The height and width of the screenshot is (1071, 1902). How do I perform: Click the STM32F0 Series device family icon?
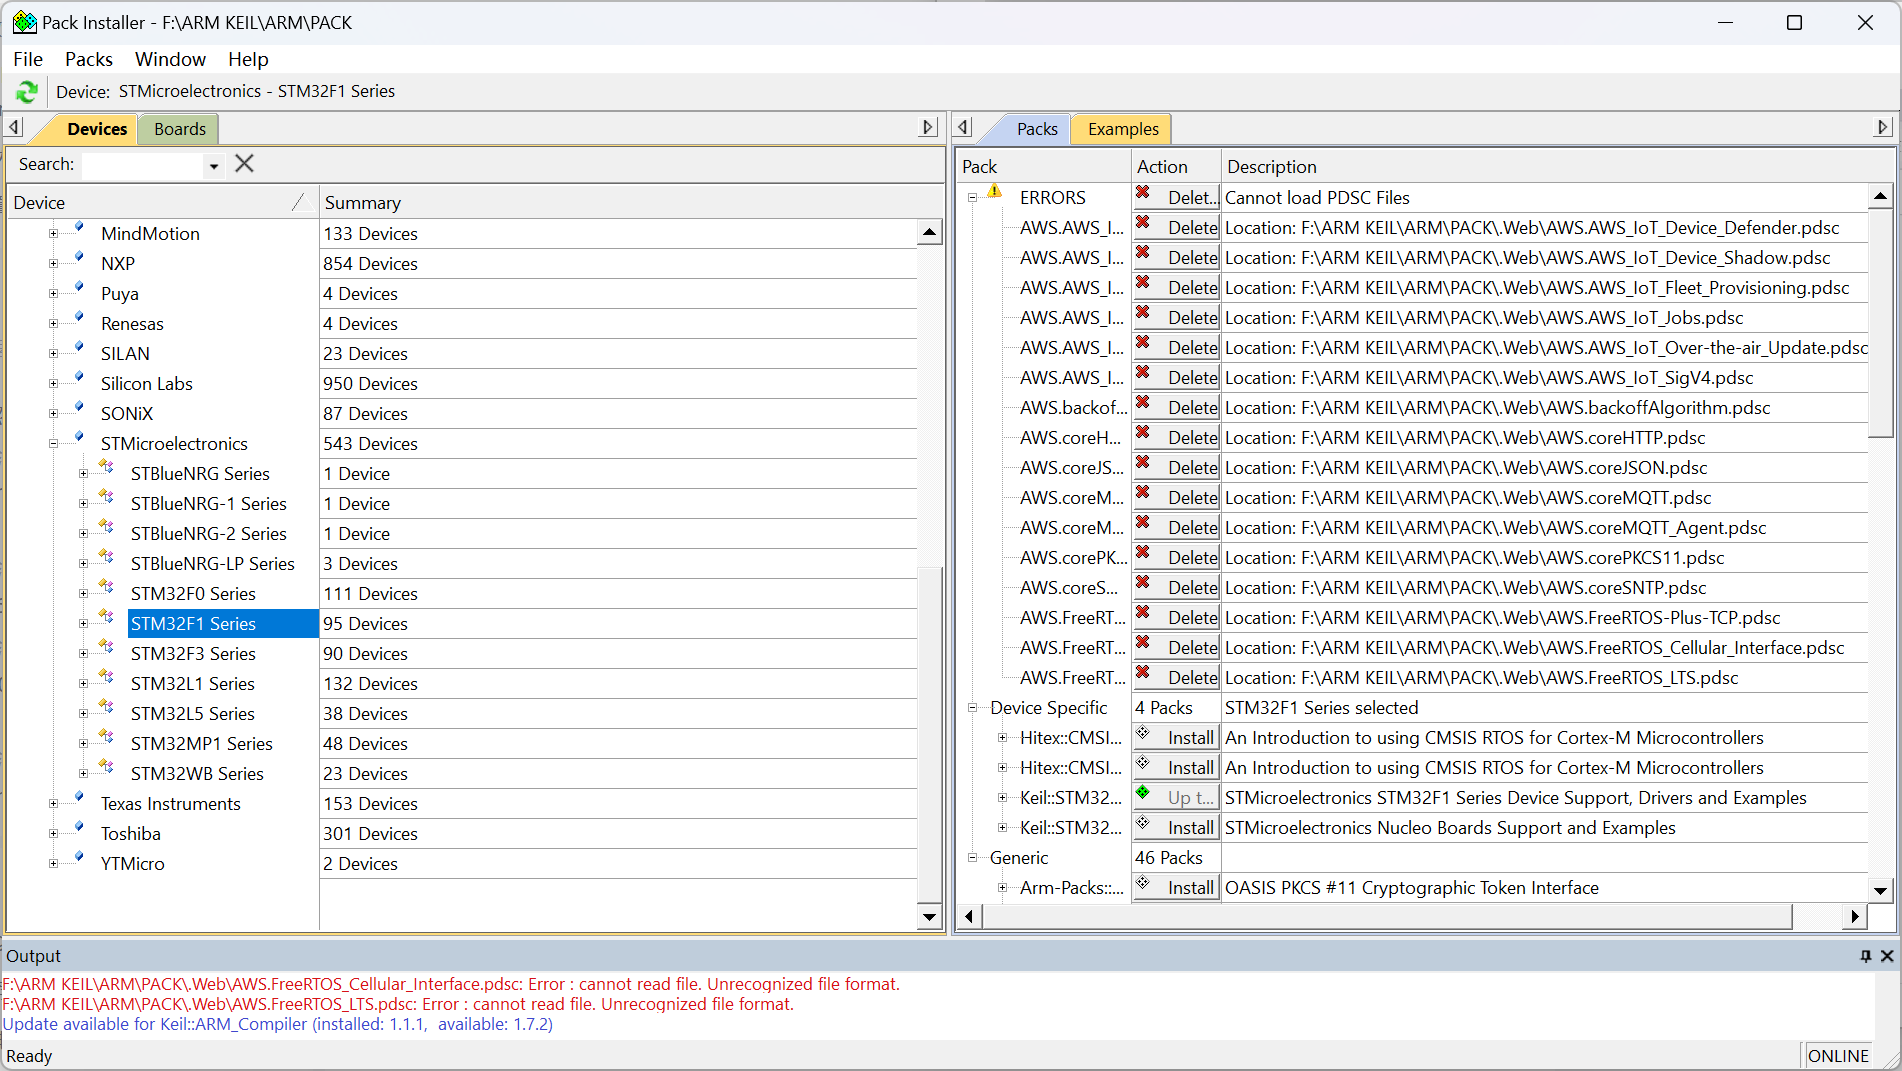[106, 587]
